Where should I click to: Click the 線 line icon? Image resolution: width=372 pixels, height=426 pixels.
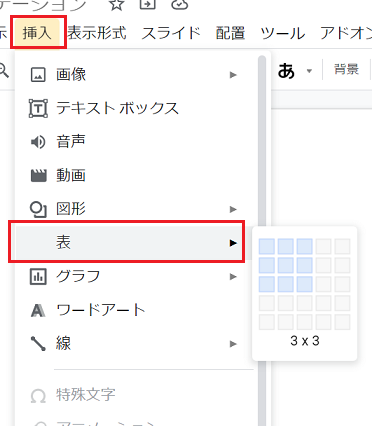coord(38,344)
